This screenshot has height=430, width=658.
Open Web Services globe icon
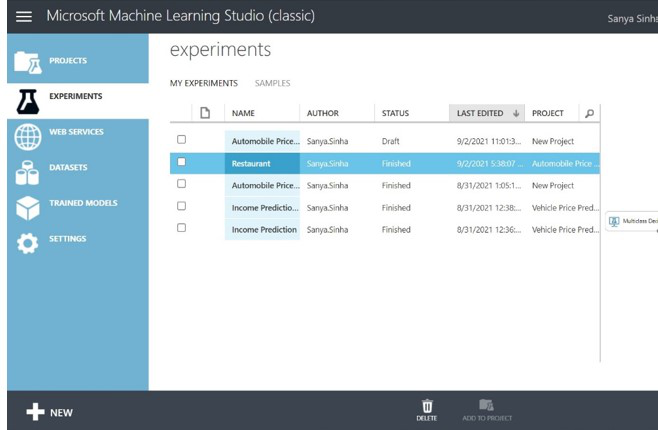click(28, 135)
